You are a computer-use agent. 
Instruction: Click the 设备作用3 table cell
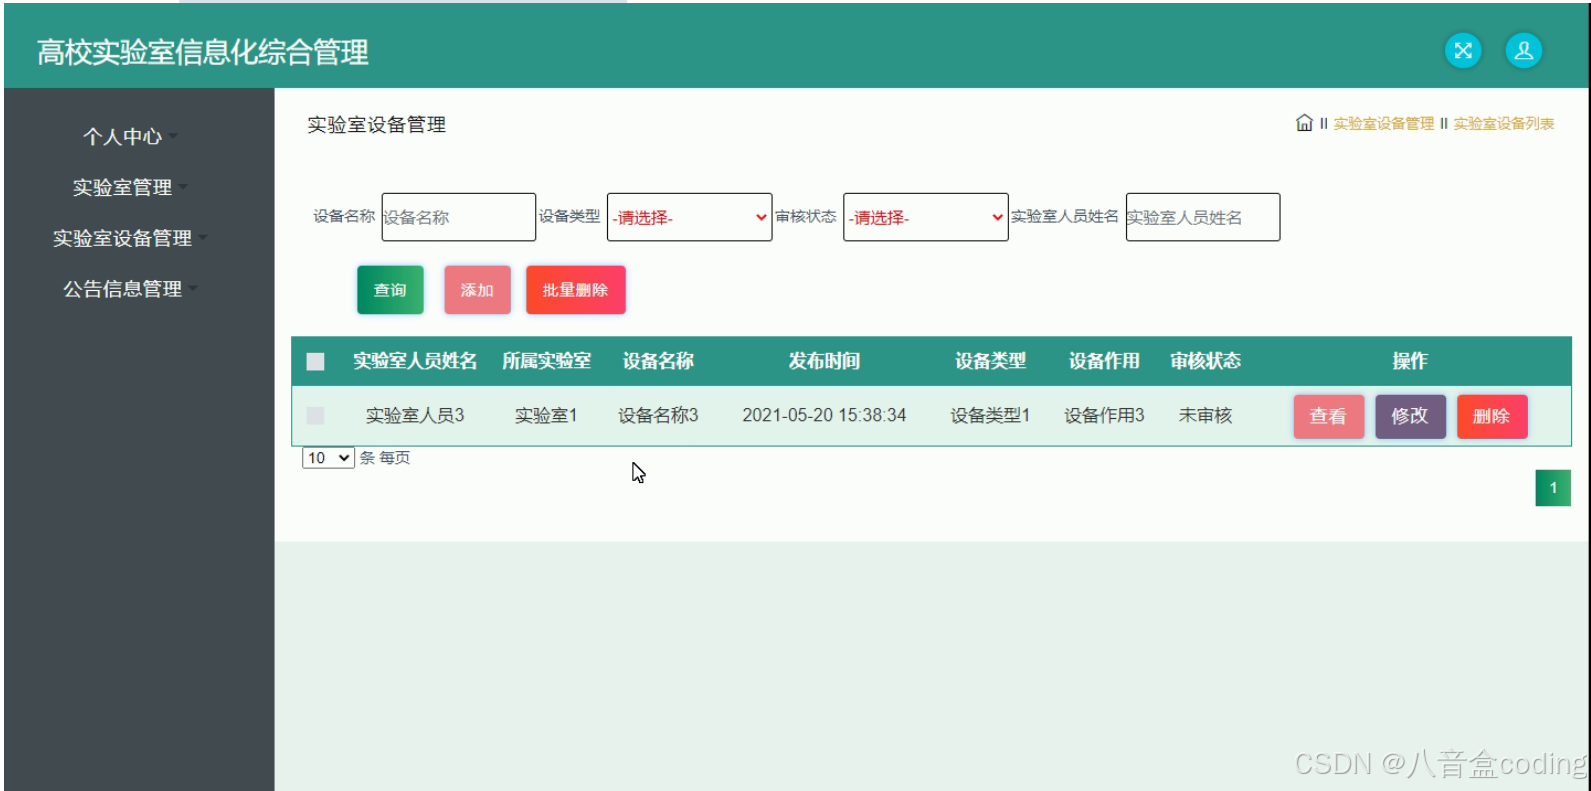tap(1104, 416)
